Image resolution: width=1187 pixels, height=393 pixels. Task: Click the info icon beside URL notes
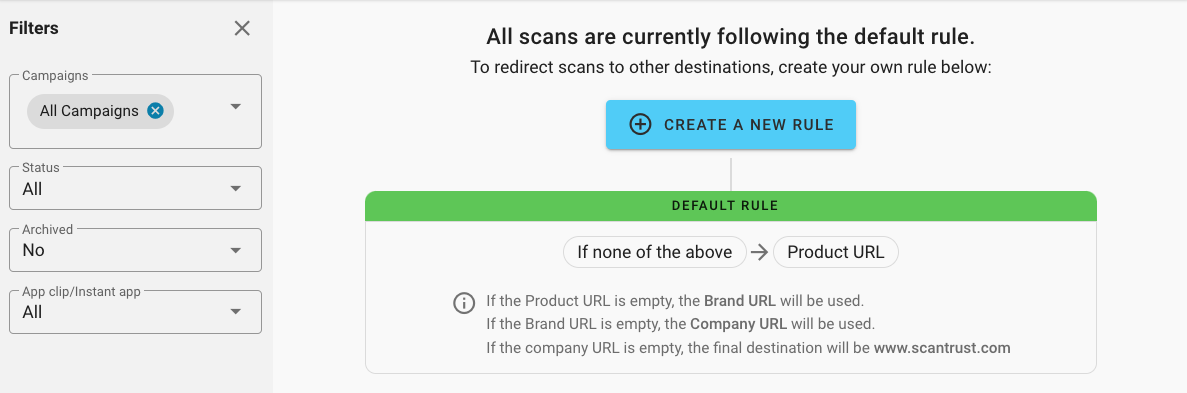463,303
